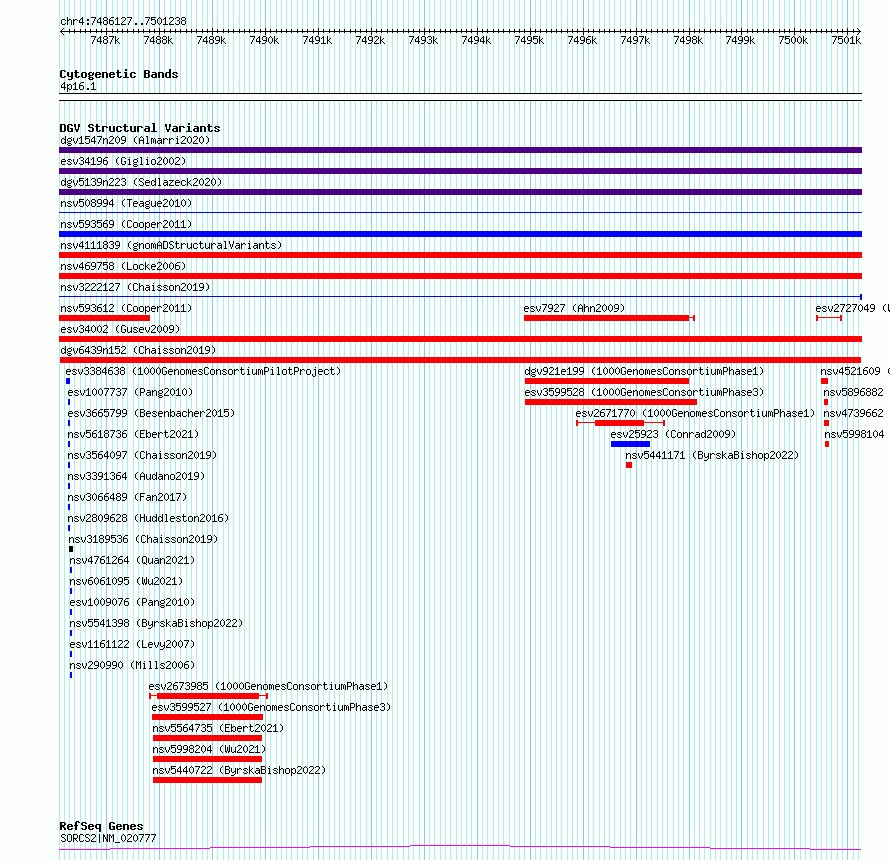Open esv25923 (Conrad2009) variant
890x860 pixels.
pos(673,434)
